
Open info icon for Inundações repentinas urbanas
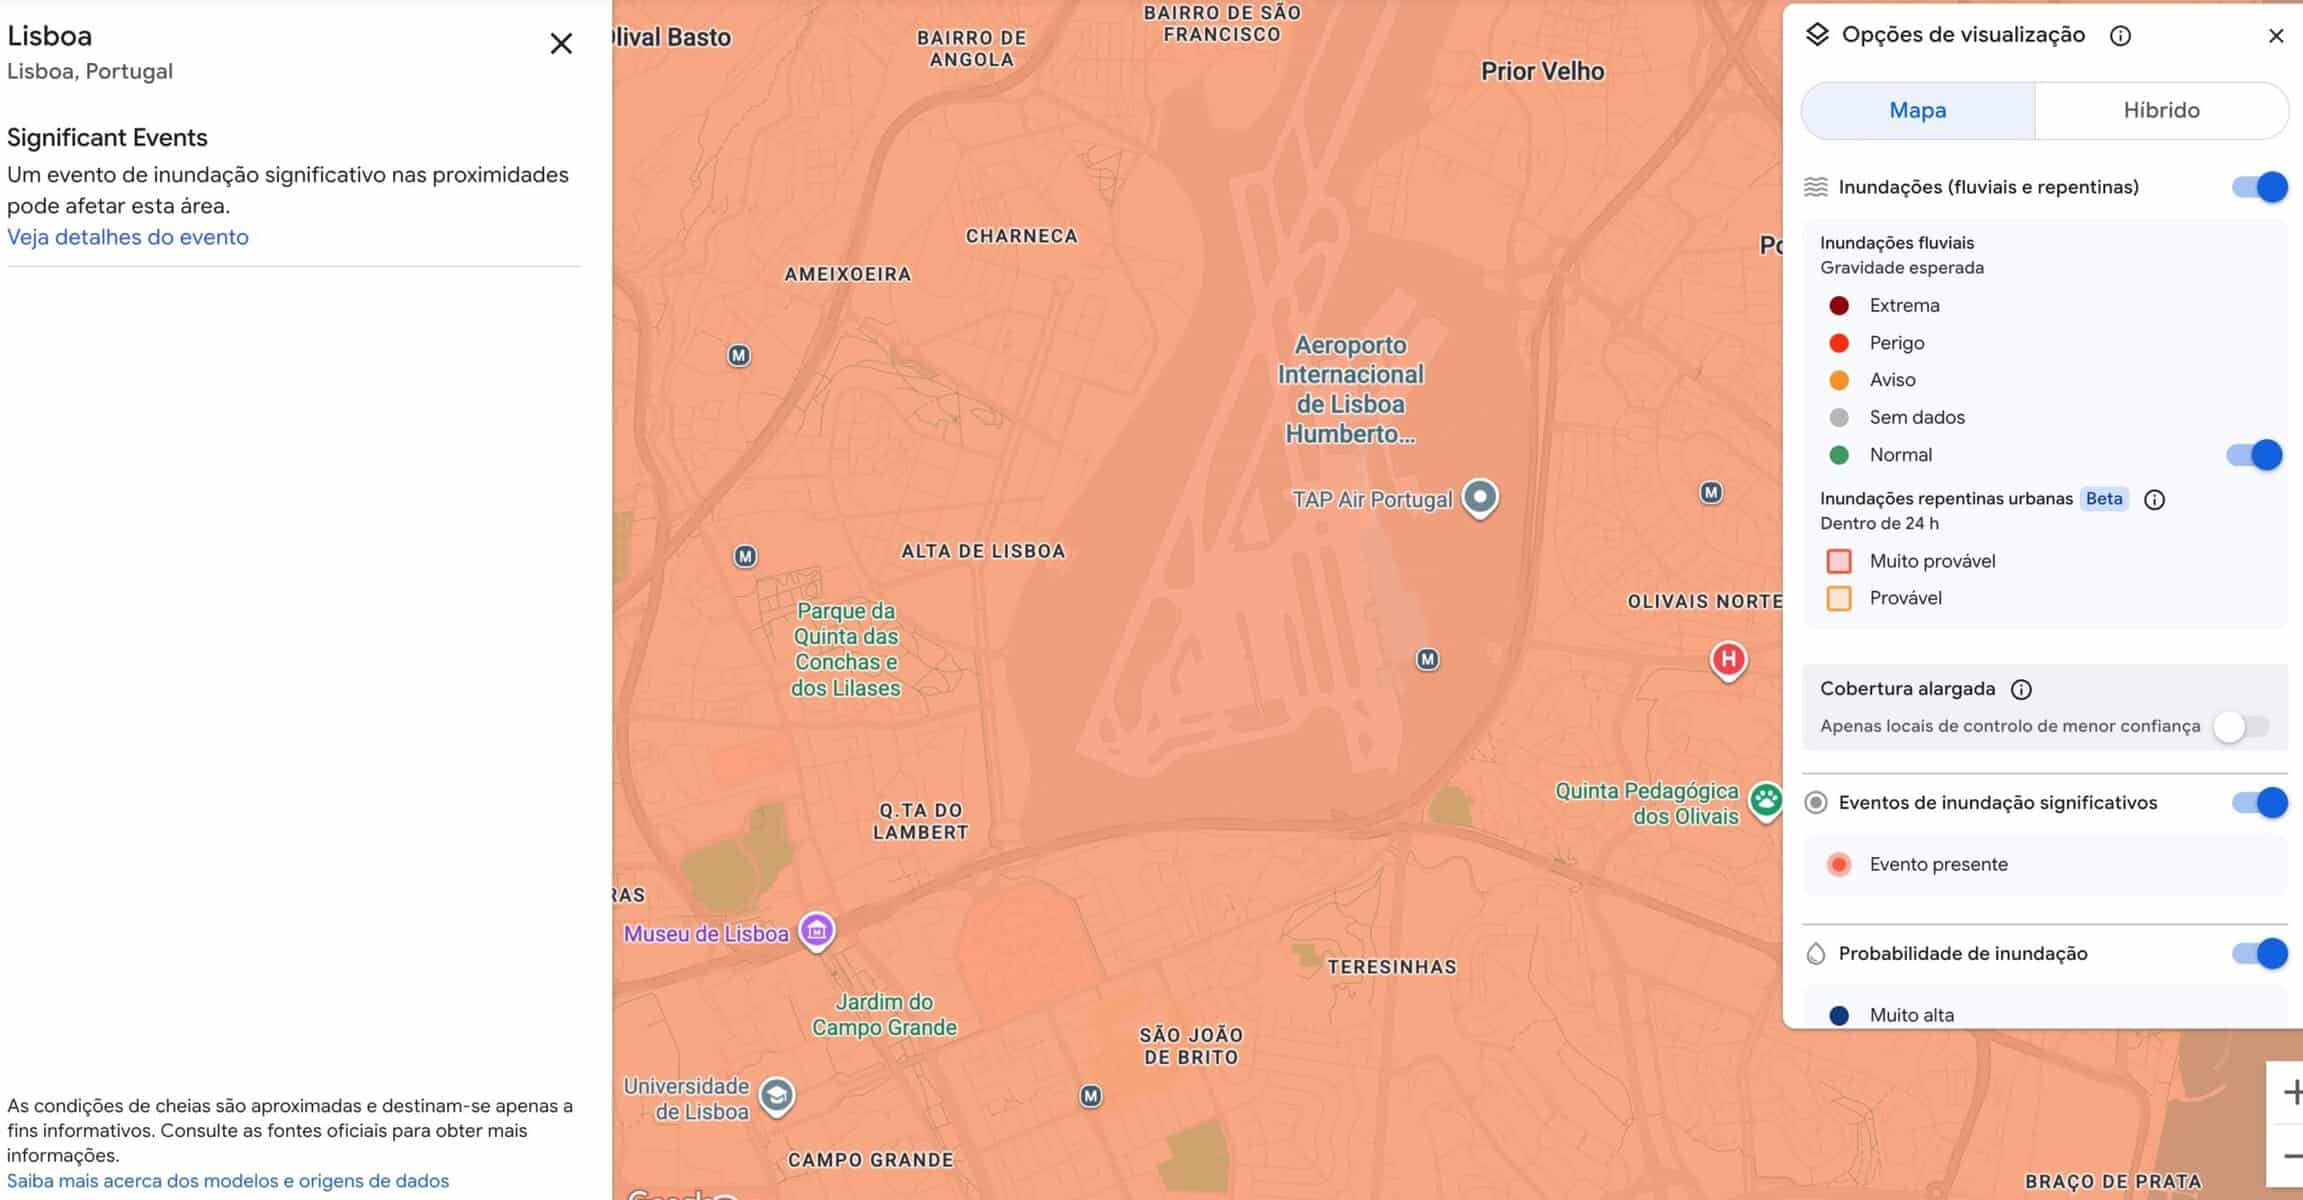coord(2155,500)
